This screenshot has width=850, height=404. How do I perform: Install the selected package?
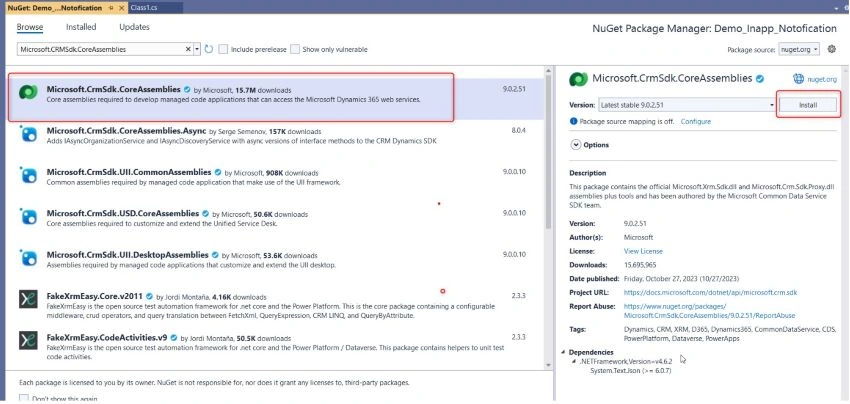(808, 105)
